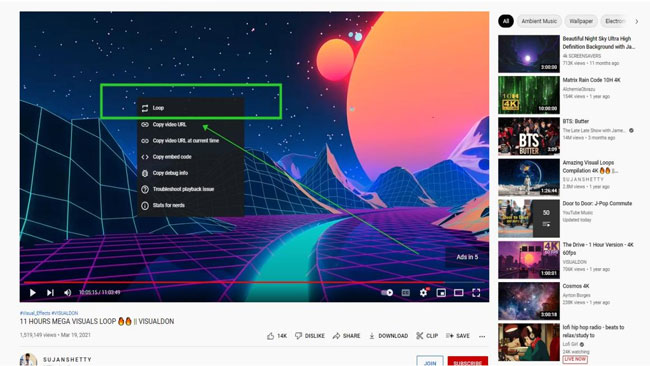
Task: Open lofi hip hop radio thumbnail
Action: [529, 342]
